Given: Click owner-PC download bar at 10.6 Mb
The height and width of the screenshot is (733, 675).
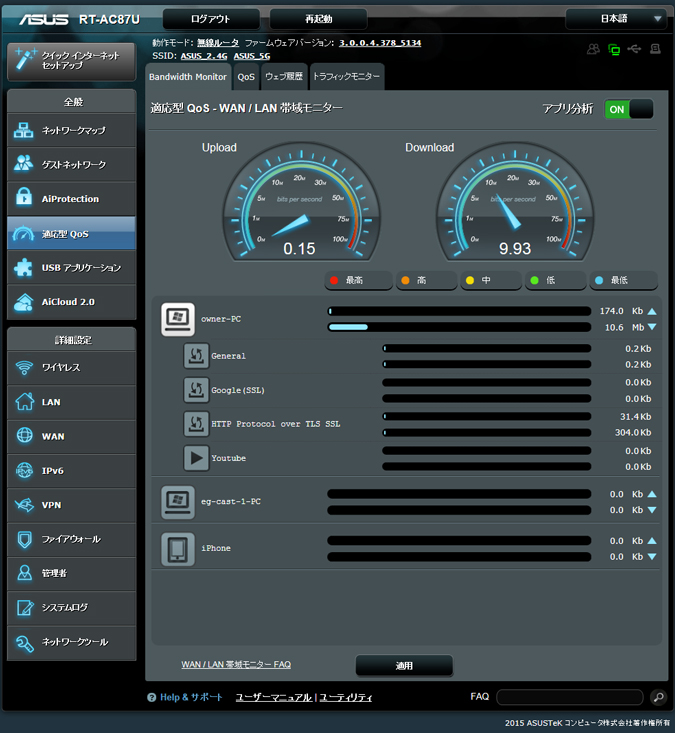Looking at the screenshot, I should 459,327.
